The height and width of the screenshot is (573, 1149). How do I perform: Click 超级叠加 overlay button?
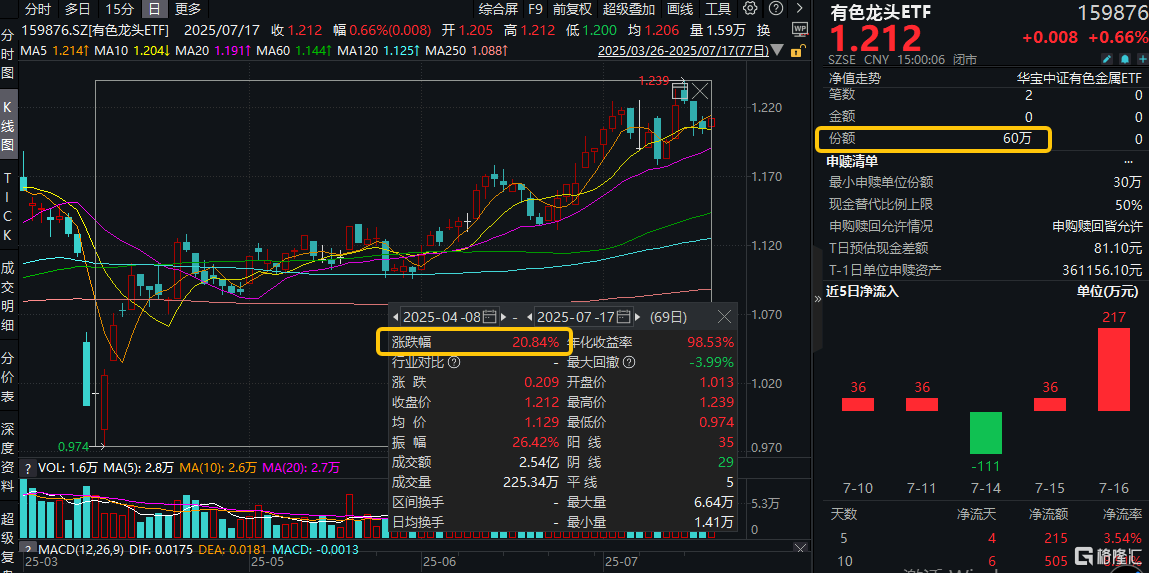point(630,9)
